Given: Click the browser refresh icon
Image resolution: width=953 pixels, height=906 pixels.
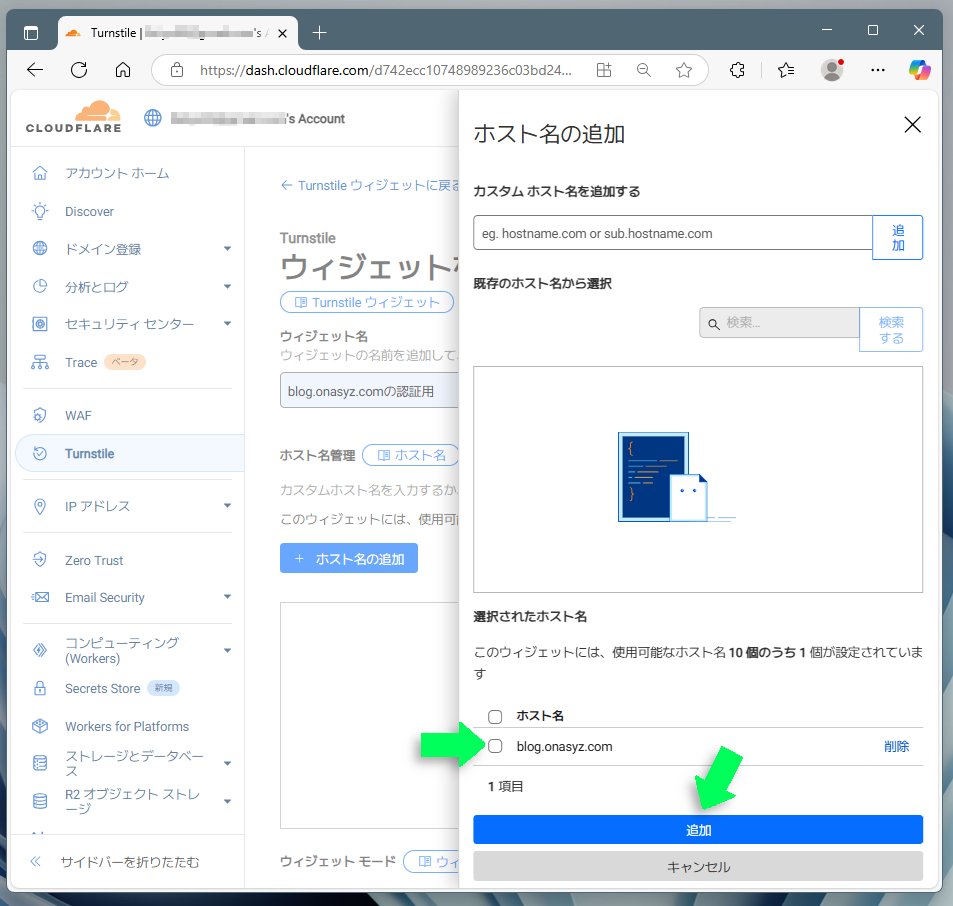Looking at the screenshot, I should (79, 70).
